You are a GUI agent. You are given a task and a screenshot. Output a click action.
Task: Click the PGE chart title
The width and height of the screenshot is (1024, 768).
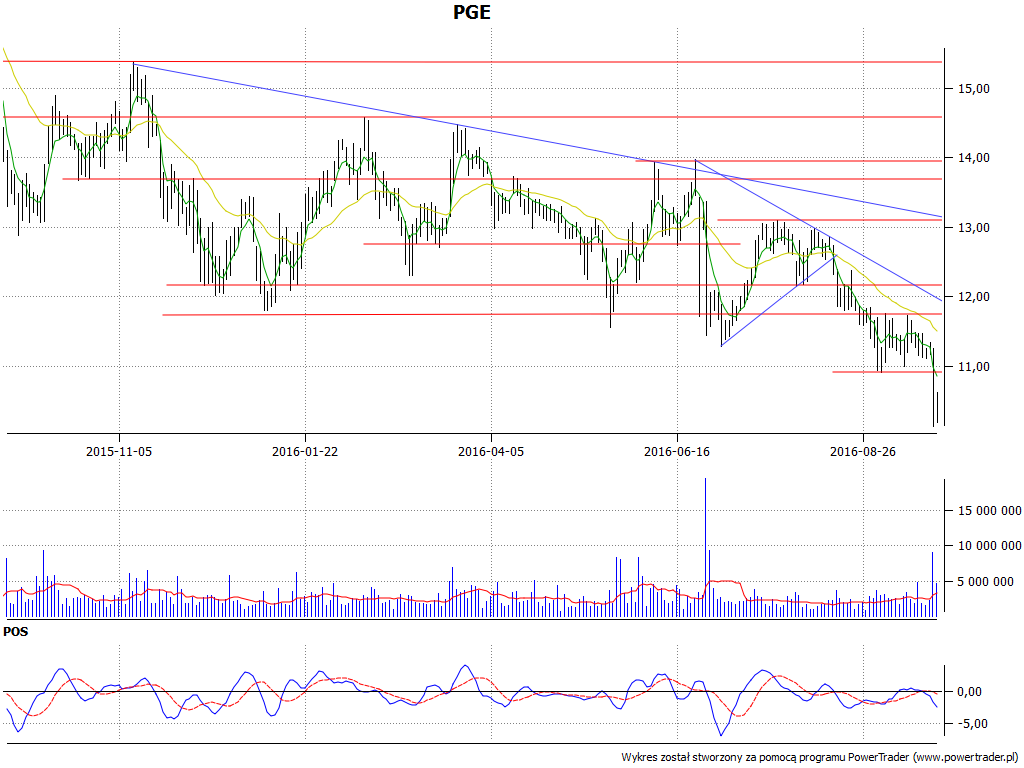pyautogui.click(x=472, y=12)
